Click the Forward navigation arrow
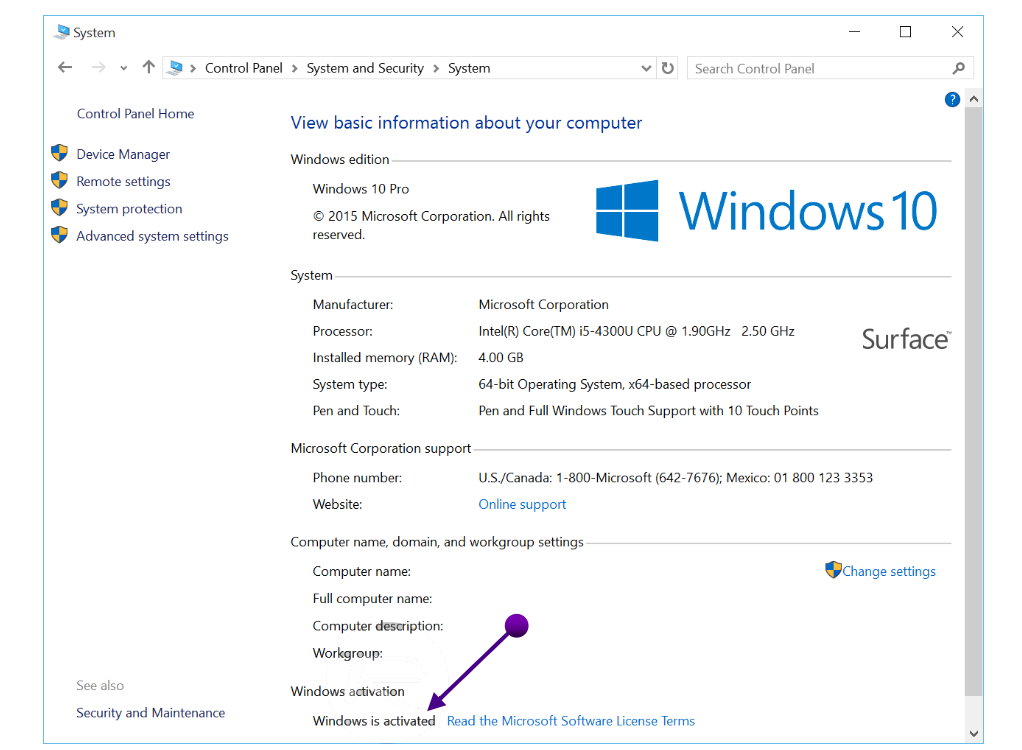Screen dimensions: 1022x750 point(98,68)
